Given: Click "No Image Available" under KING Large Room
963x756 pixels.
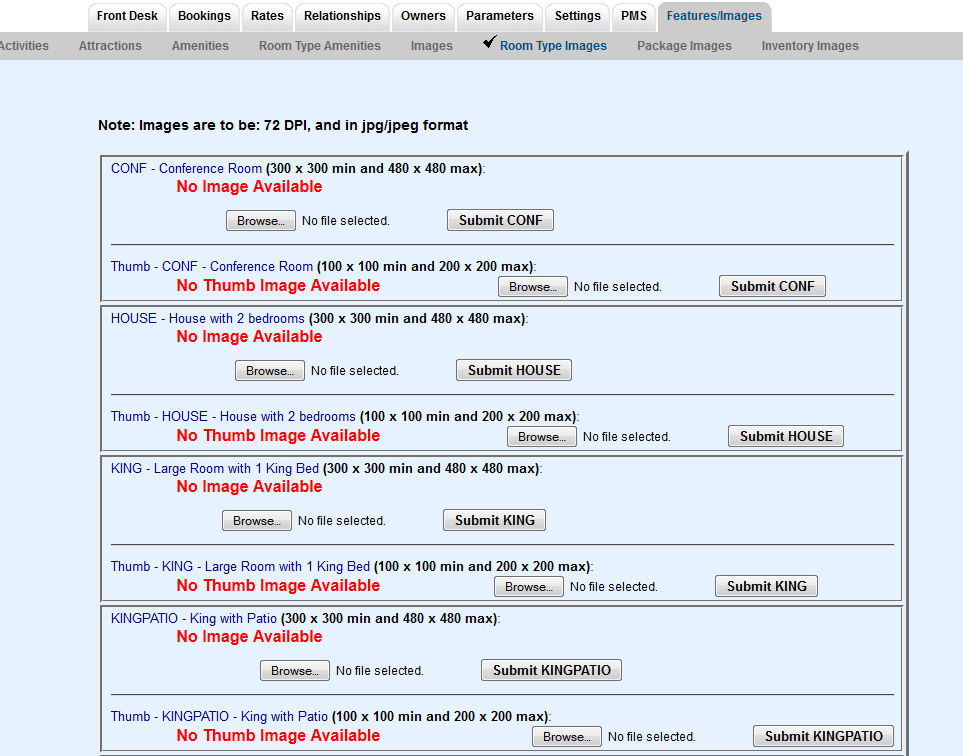Looking at the screenshot, I should click(249, 486).
